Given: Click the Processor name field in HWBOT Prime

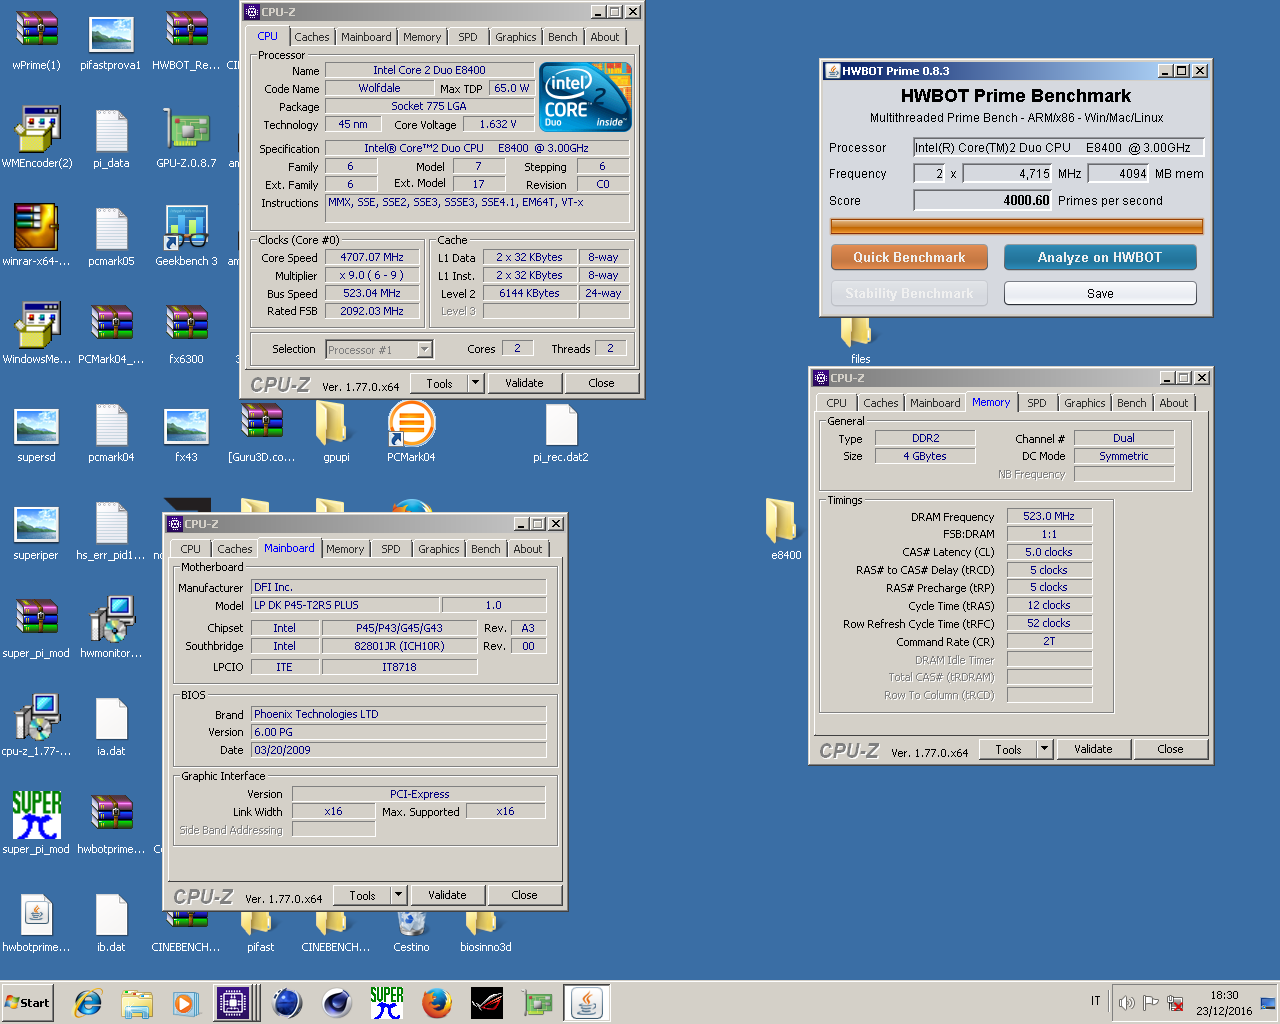Looking at the screenshot, I should [1058, 147].
